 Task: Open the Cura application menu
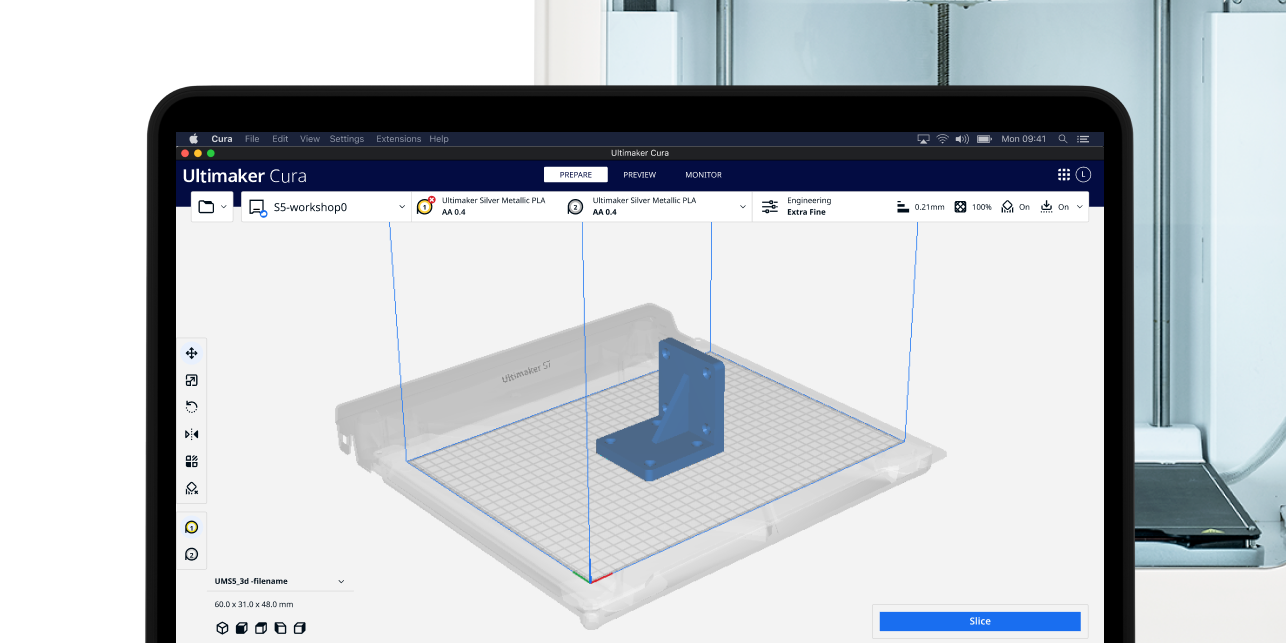[x=222, y=139]
